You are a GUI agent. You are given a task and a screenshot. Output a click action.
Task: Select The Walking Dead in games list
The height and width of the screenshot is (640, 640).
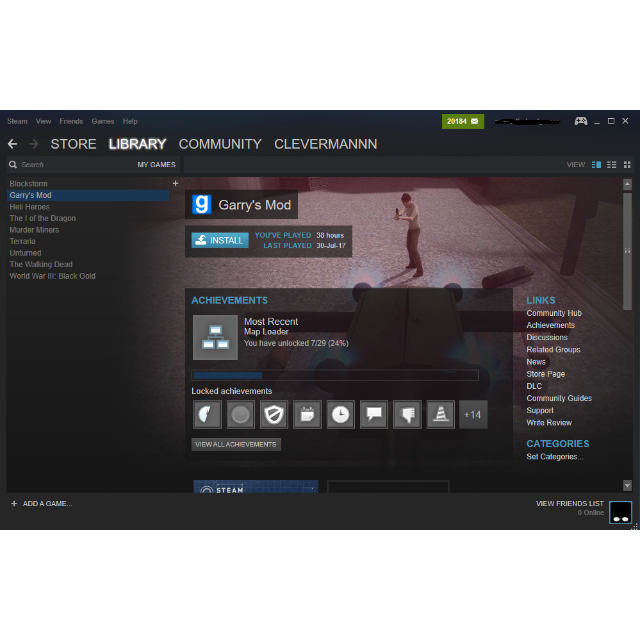pyautogui.click(x=41, y=264)
